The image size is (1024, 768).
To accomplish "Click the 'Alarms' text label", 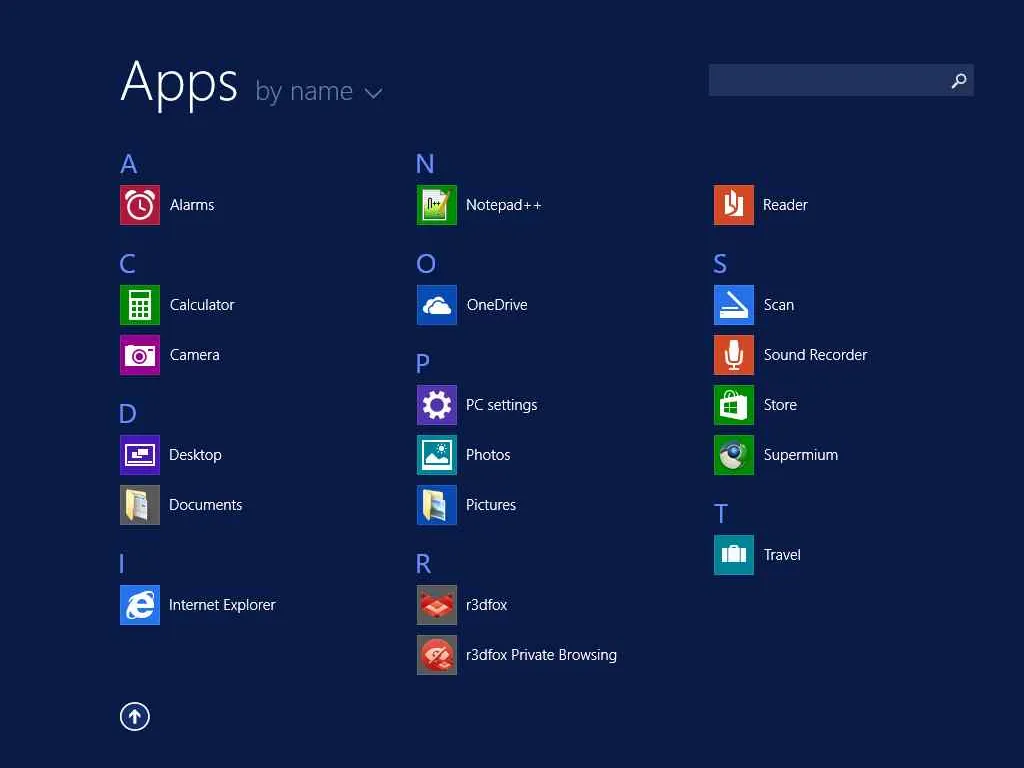I will click(x=192, y=205).
